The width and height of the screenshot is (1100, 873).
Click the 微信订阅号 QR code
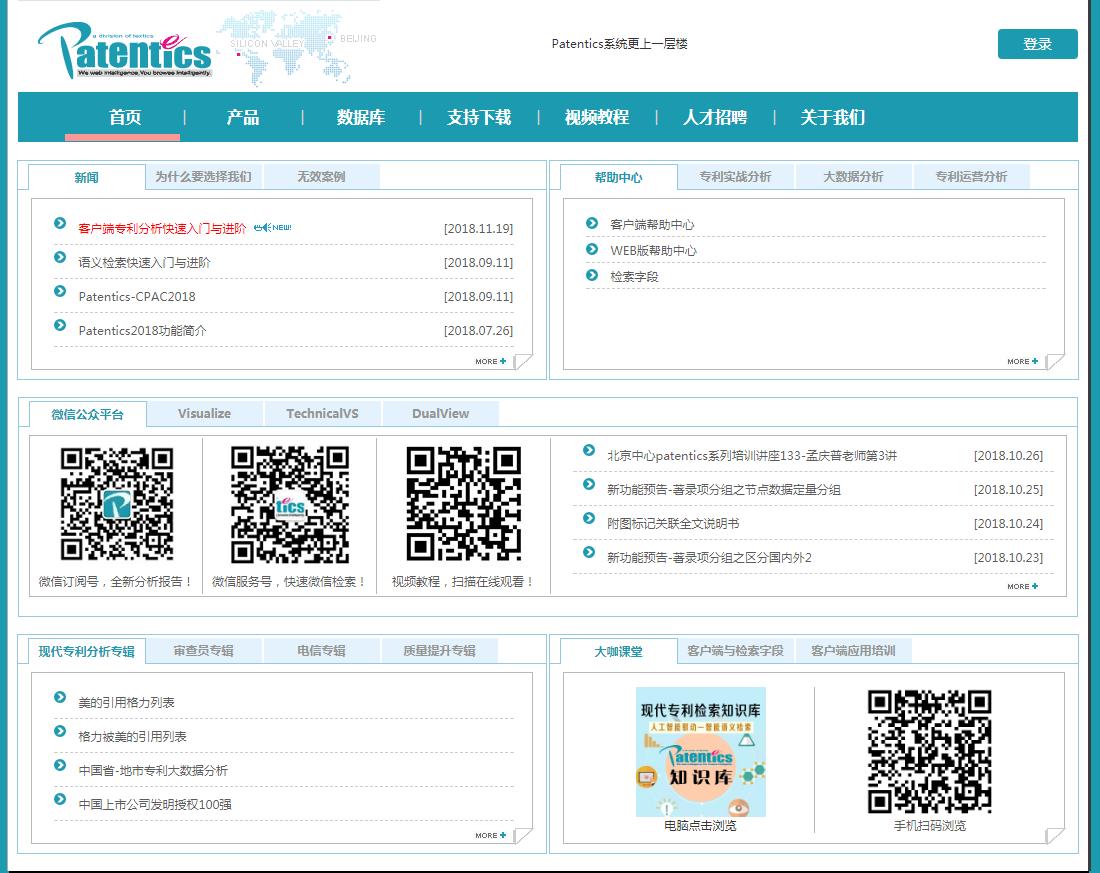[116, 503]
